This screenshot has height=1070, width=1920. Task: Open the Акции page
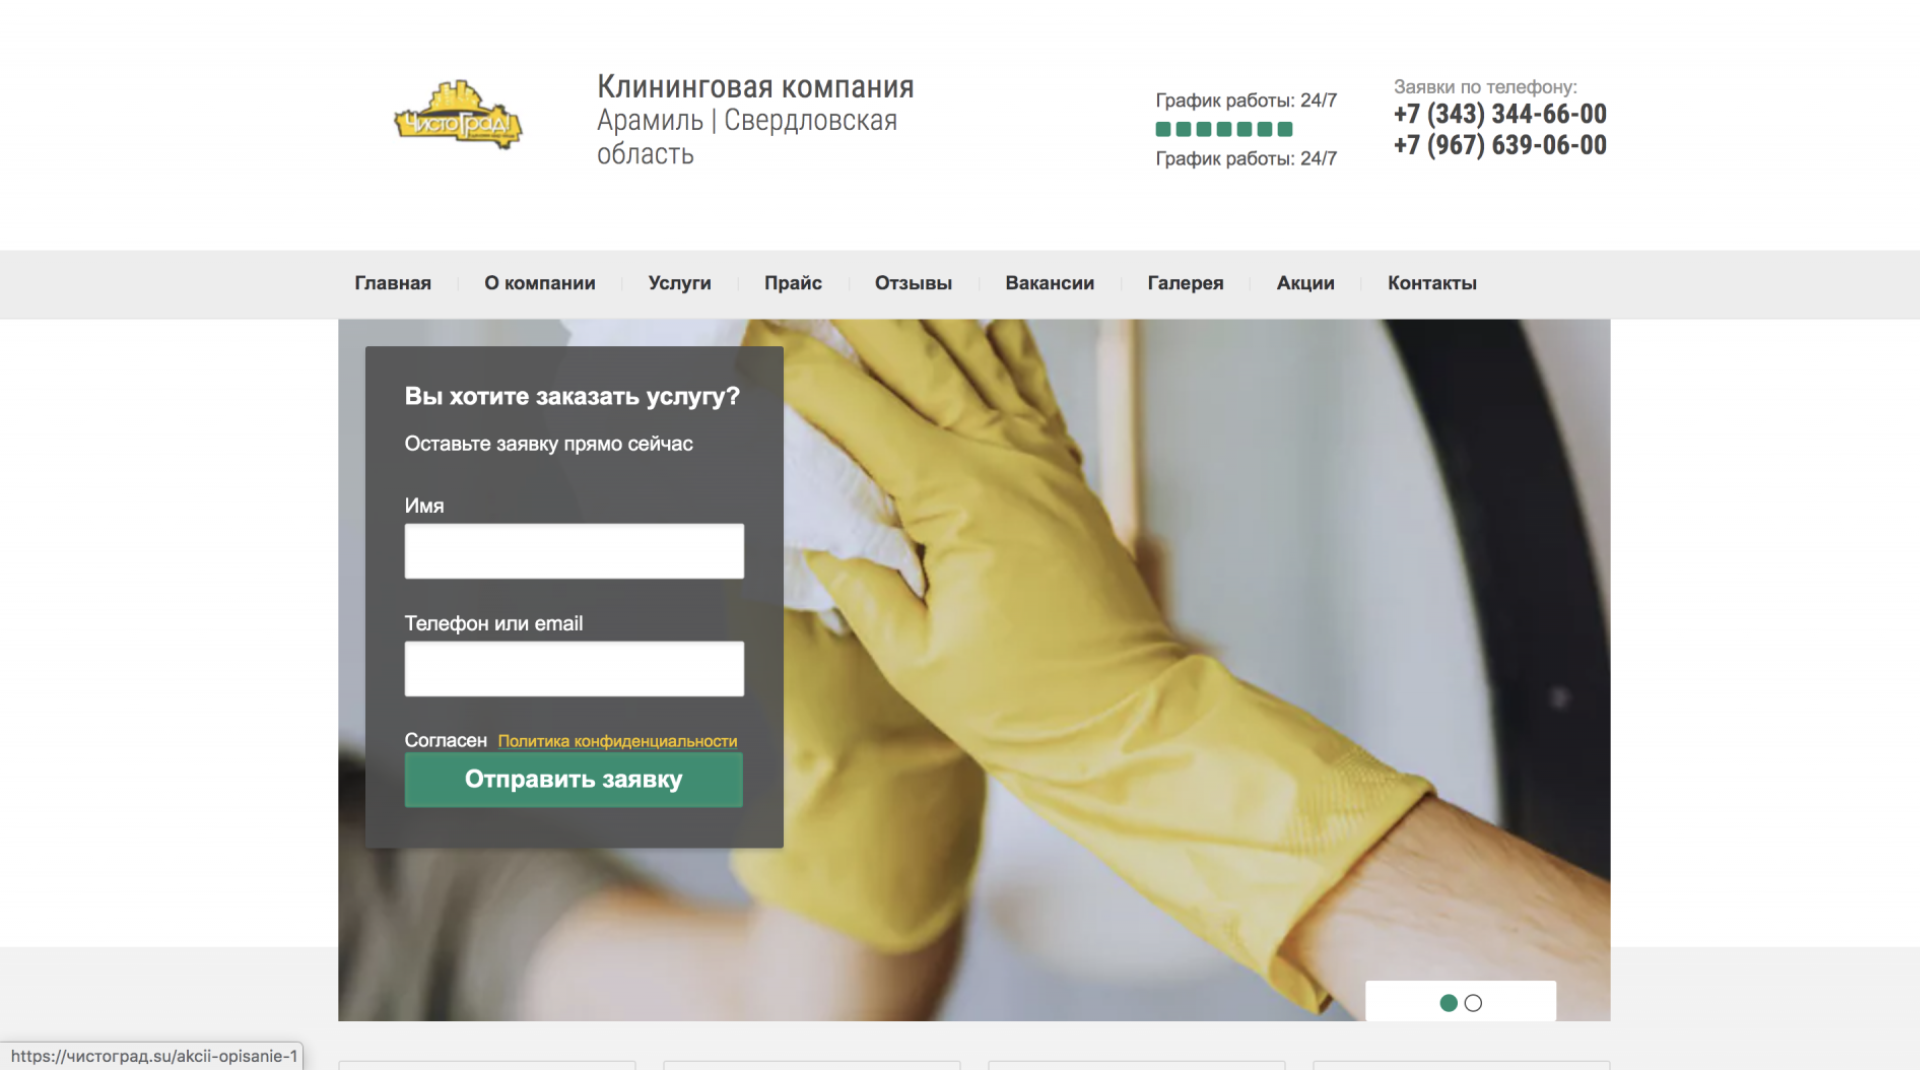1305,283
